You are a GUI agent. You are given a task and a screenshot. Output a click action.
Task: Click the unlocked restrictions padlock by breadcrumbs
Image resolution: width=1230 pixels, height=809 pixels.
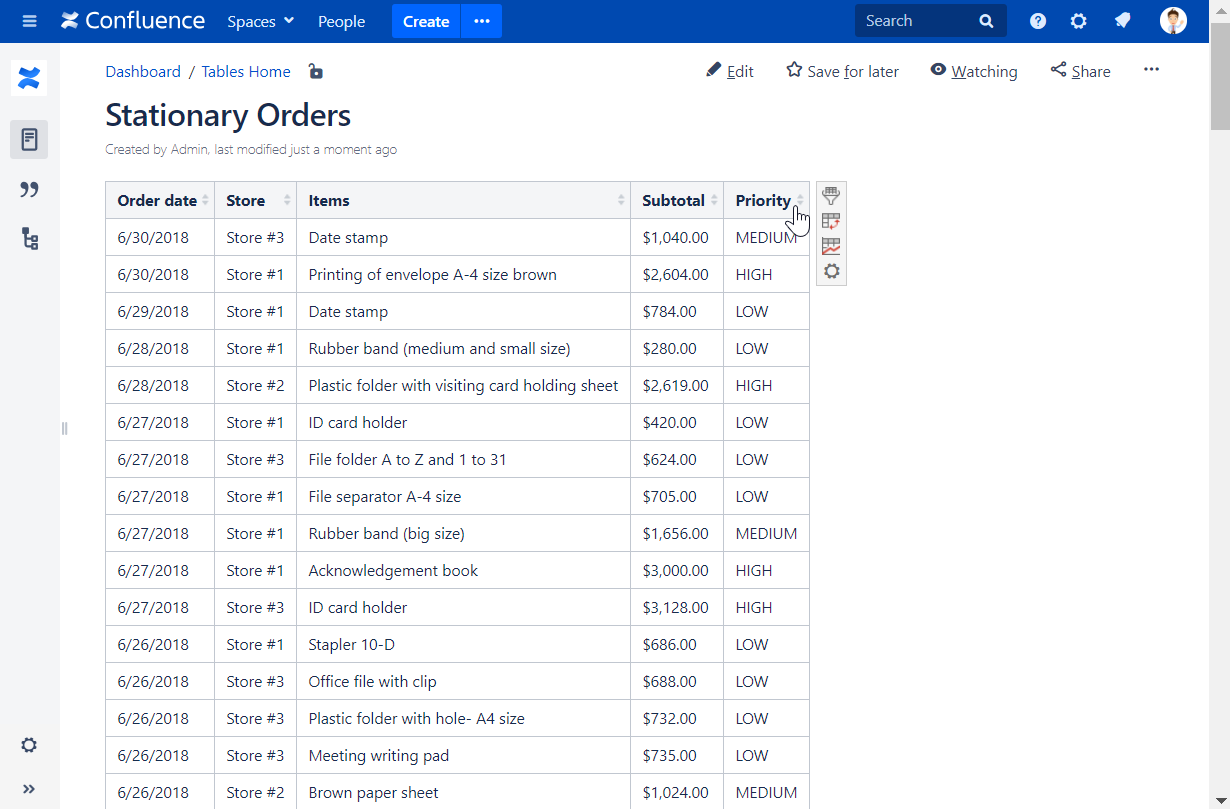(x=316, y=71)
